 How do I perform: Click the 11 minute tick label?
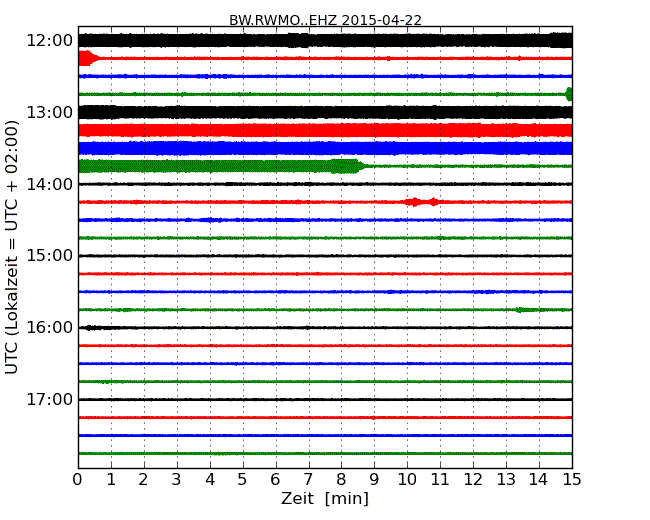click(440, 480)
